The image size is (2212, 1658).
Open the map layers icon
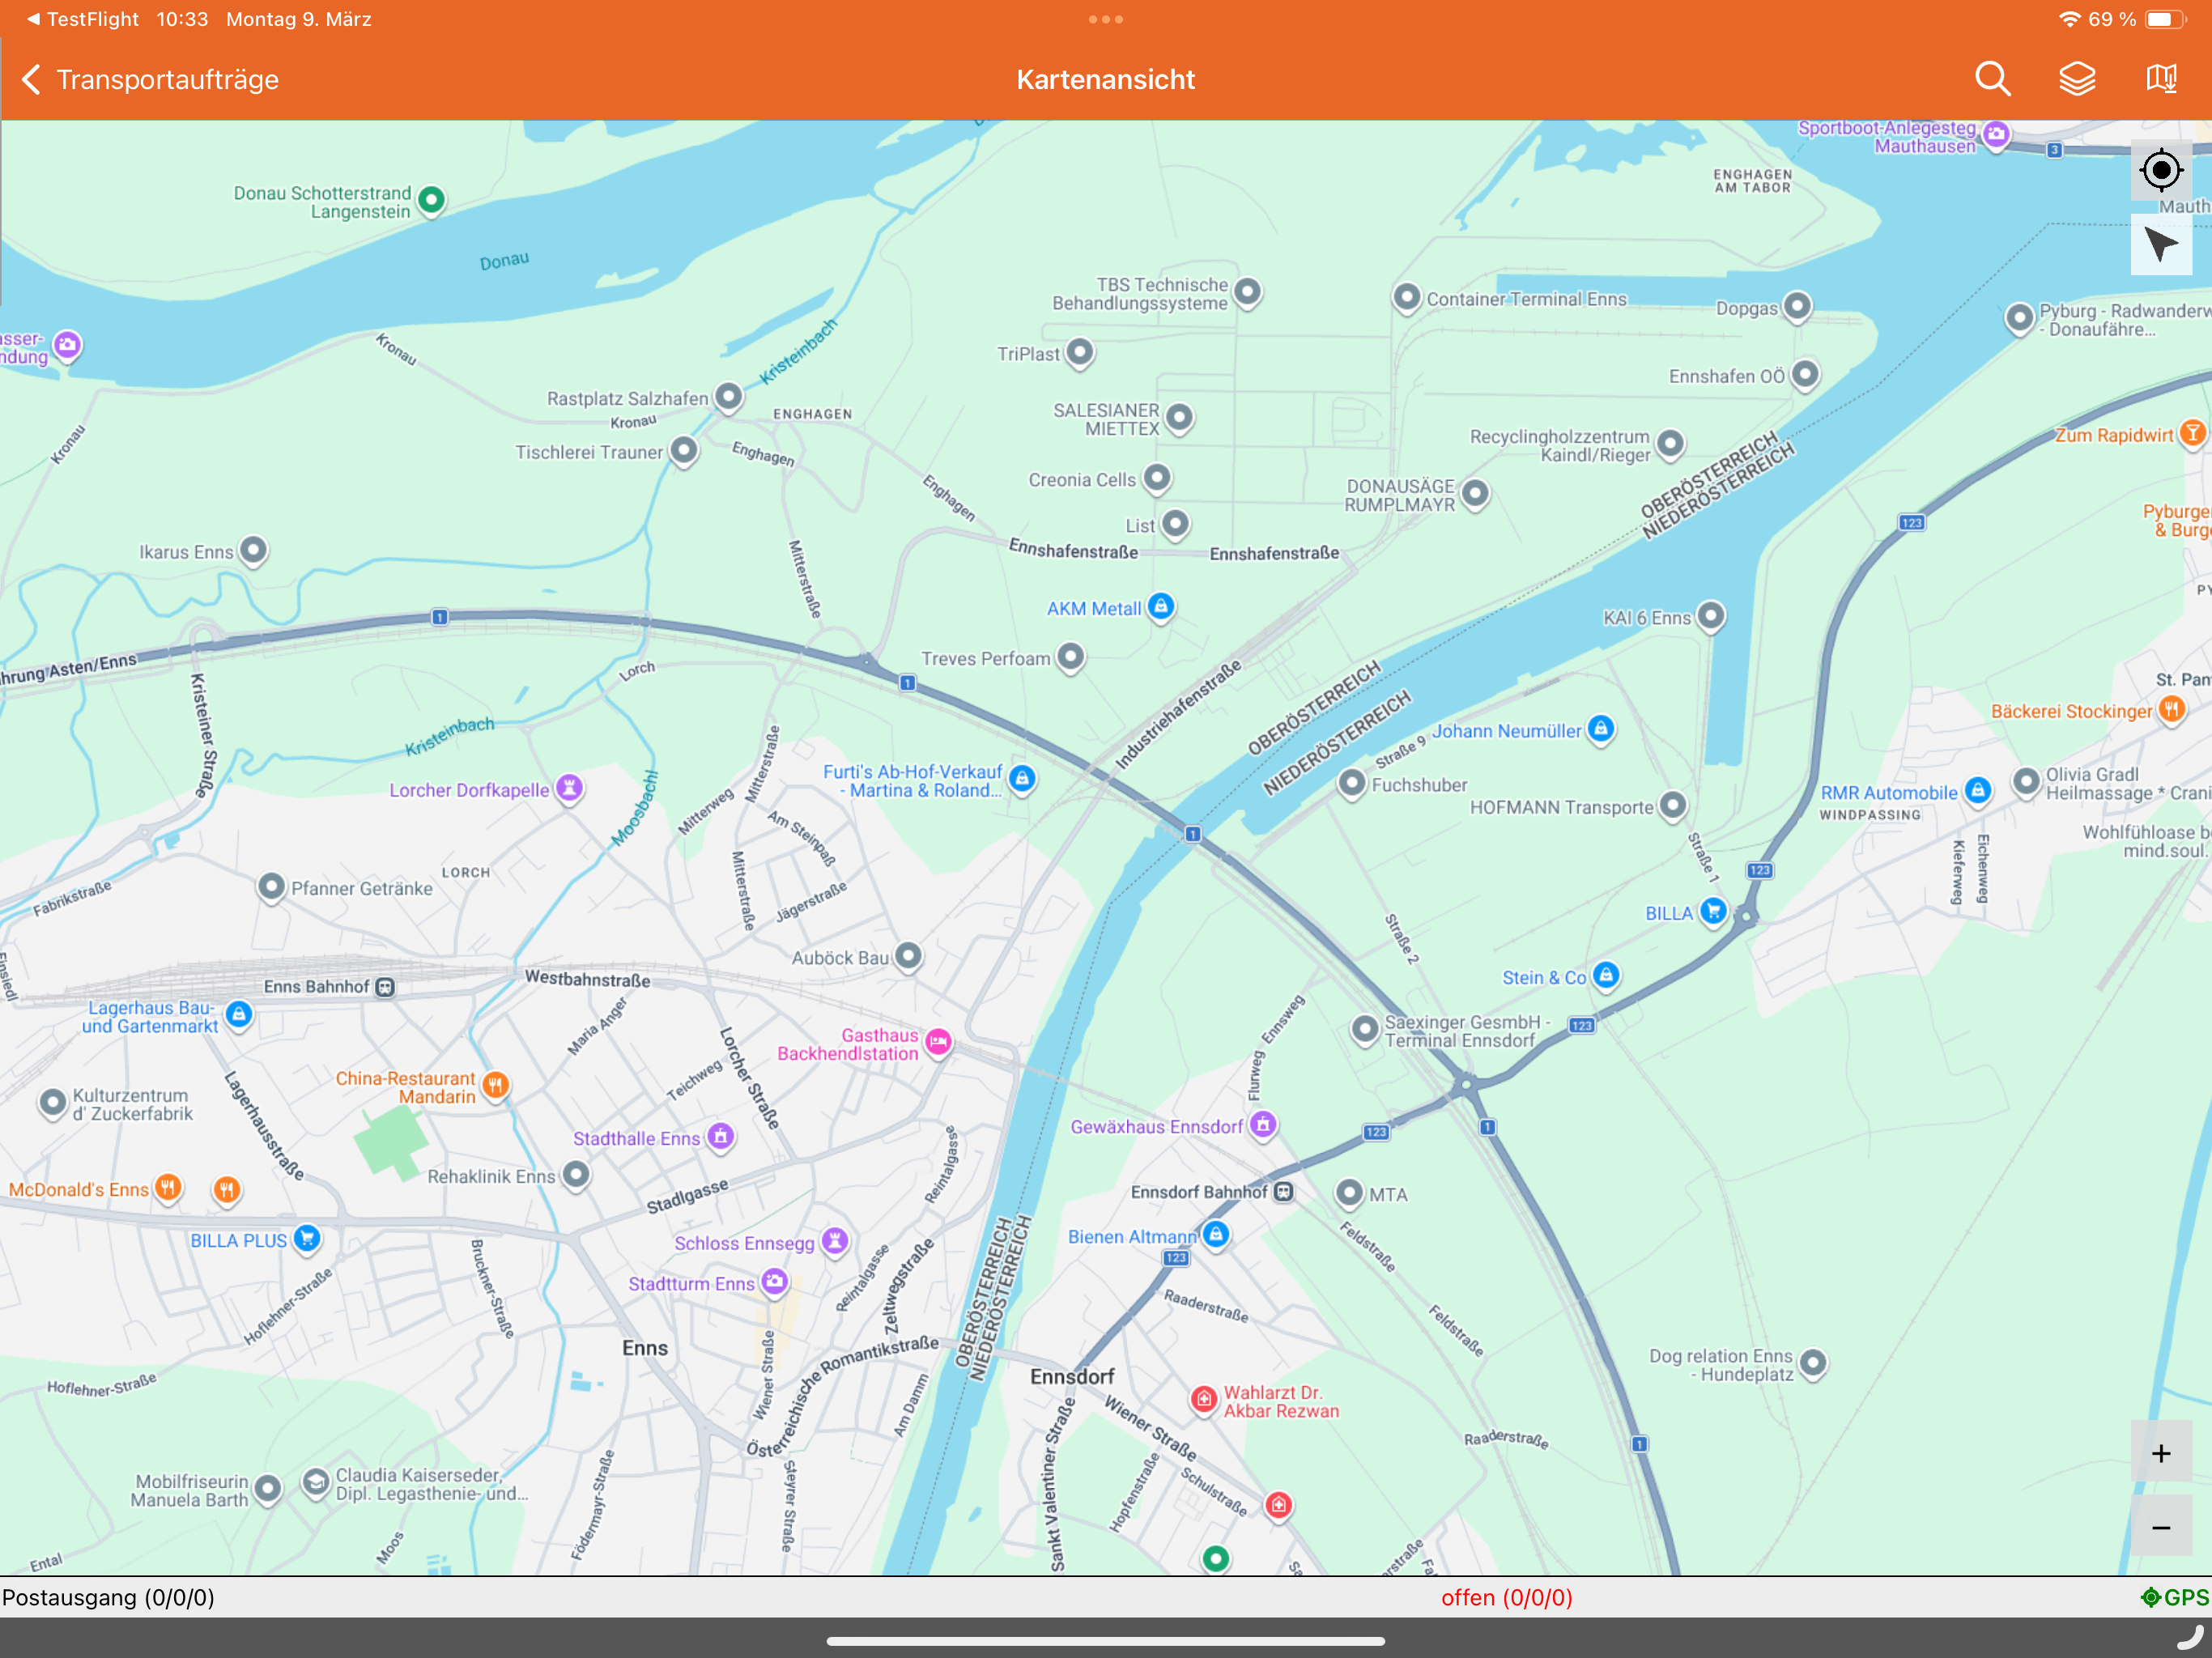click(2077, 79)
